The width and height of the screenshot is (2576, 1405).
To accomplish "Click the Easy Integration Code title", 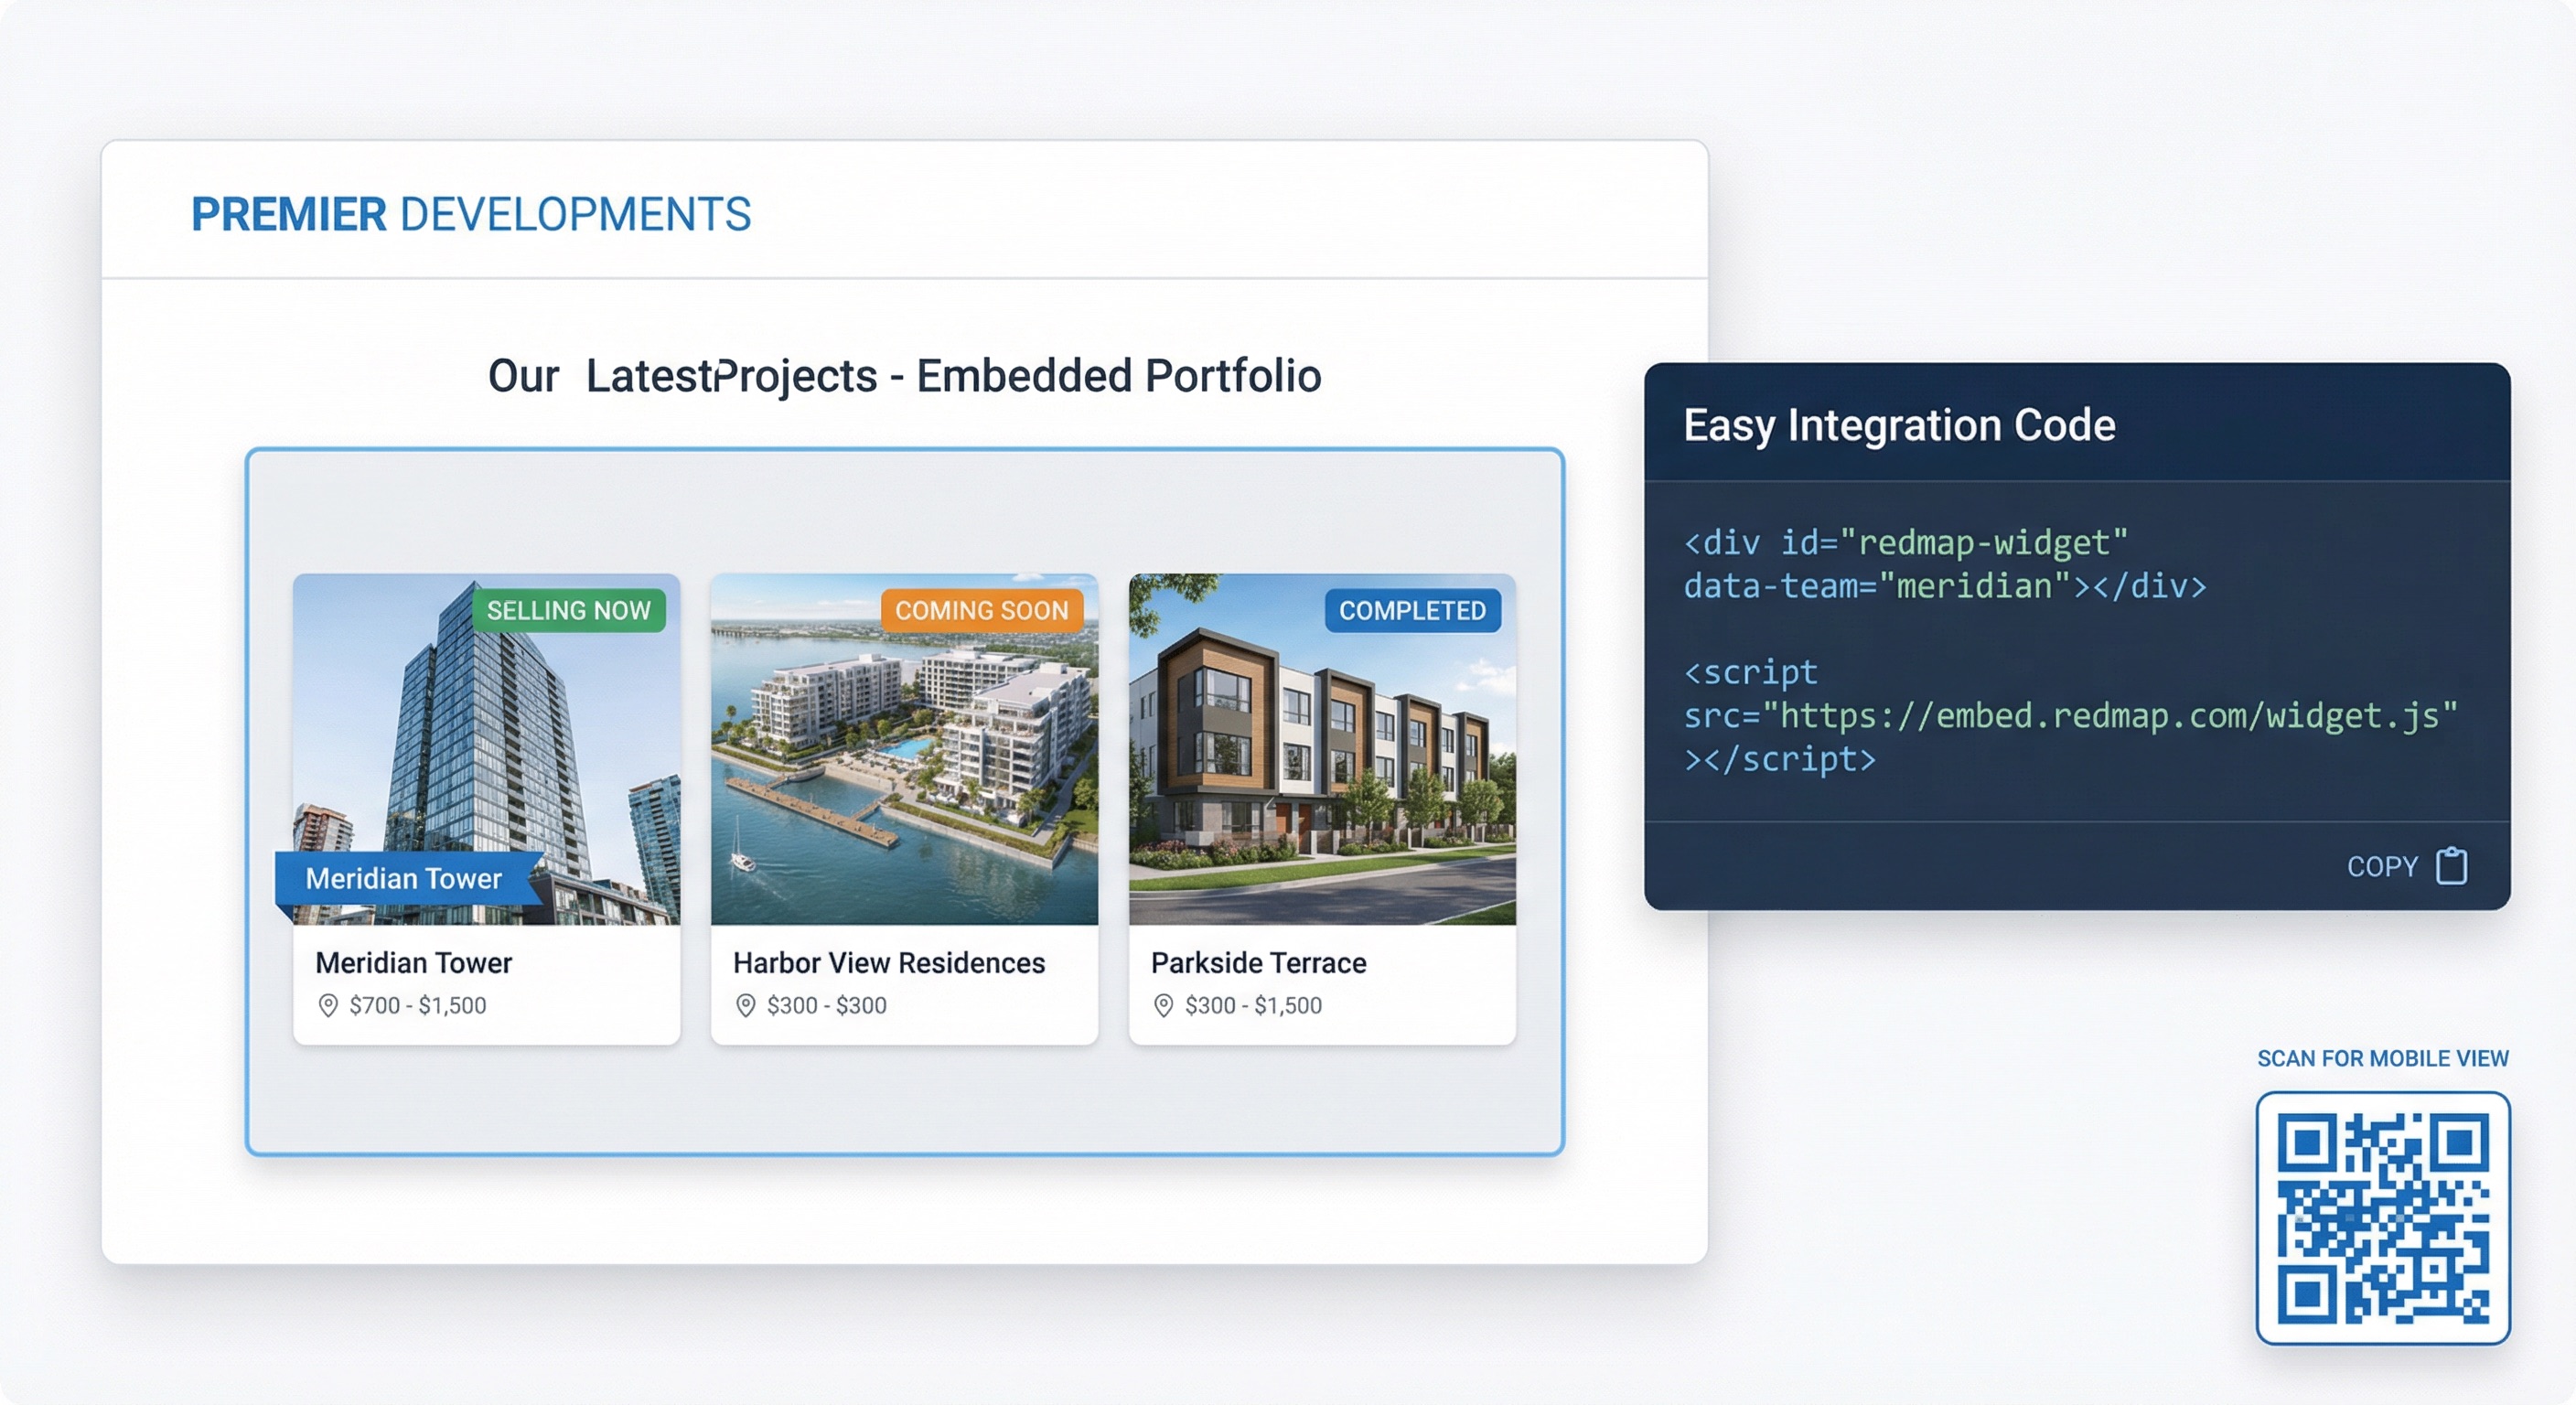I will coord(1900,425).
